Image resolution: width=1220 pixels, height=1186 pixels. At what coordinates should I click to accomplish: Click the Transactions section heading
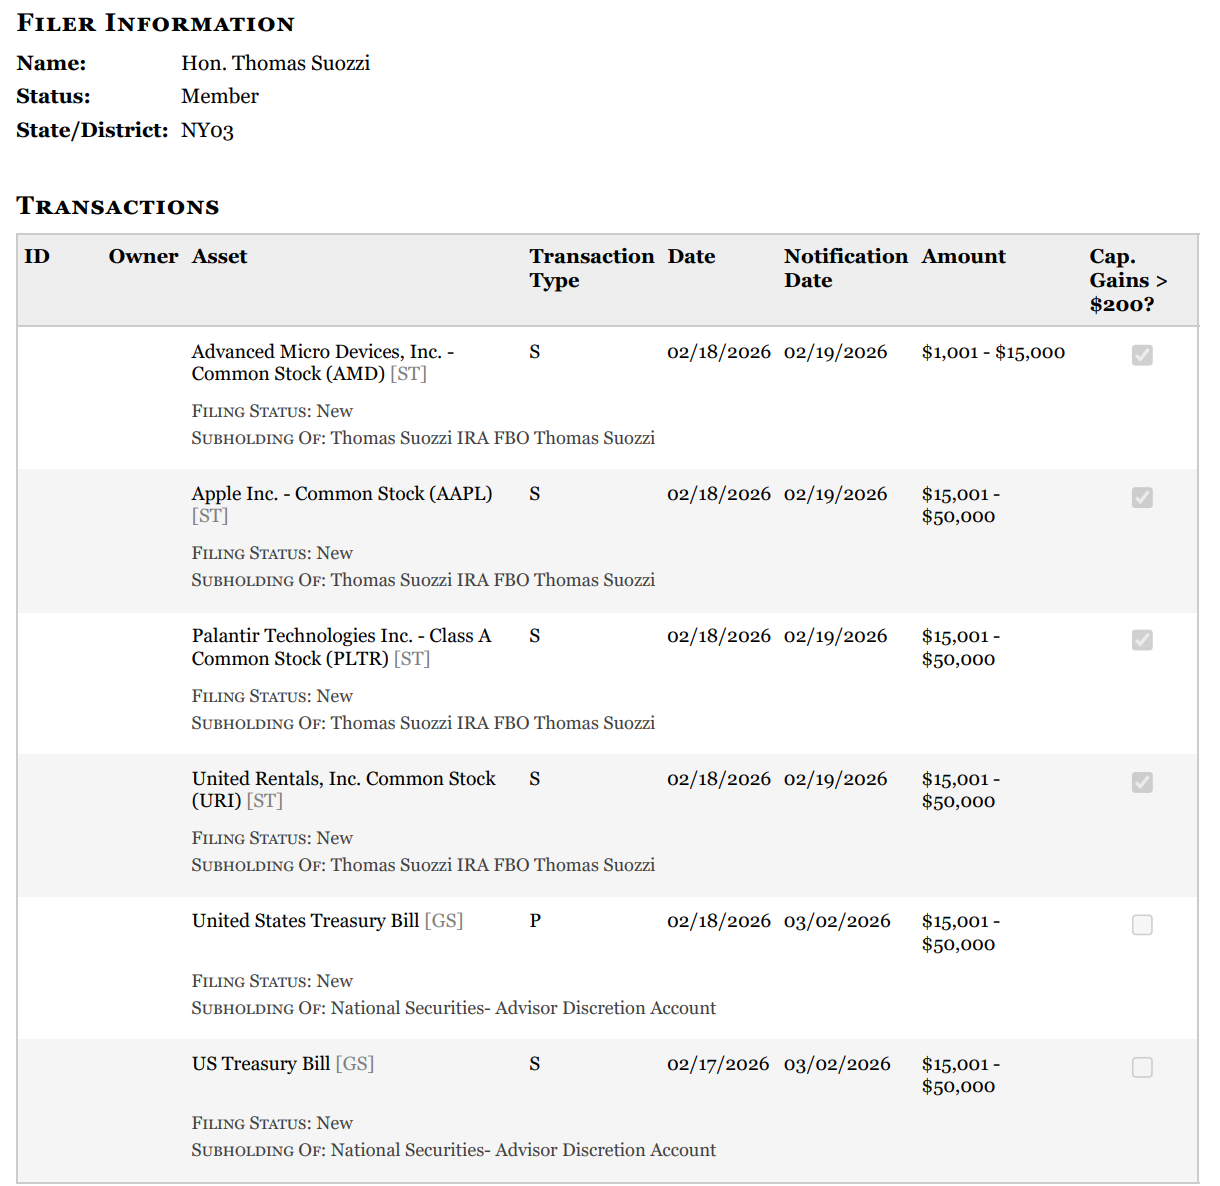(x=118, y=206)
